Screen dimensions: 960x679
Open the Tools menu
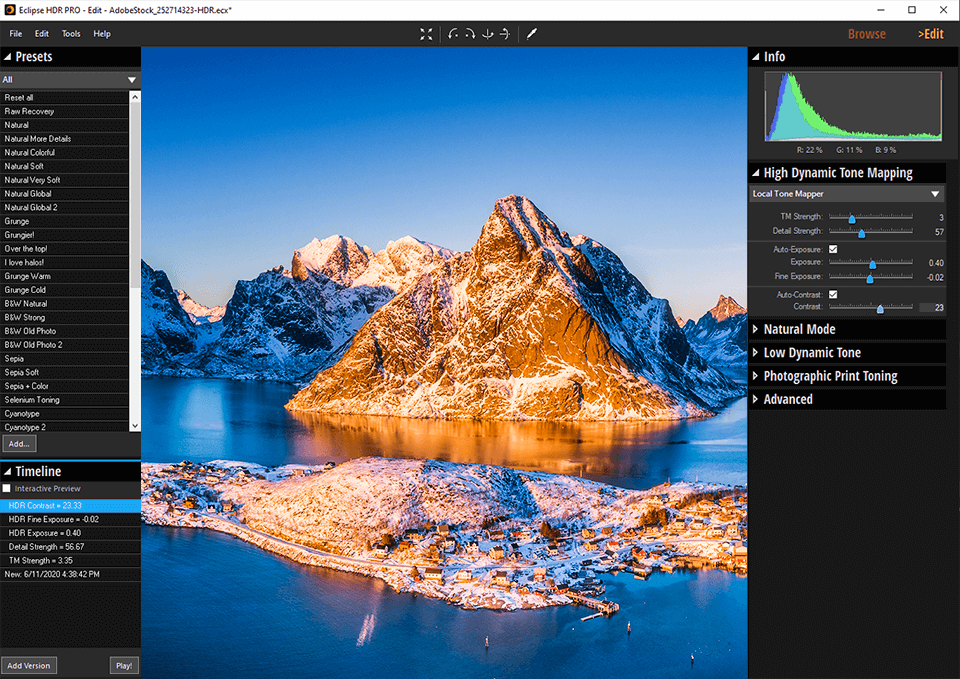tap(70, 33)
